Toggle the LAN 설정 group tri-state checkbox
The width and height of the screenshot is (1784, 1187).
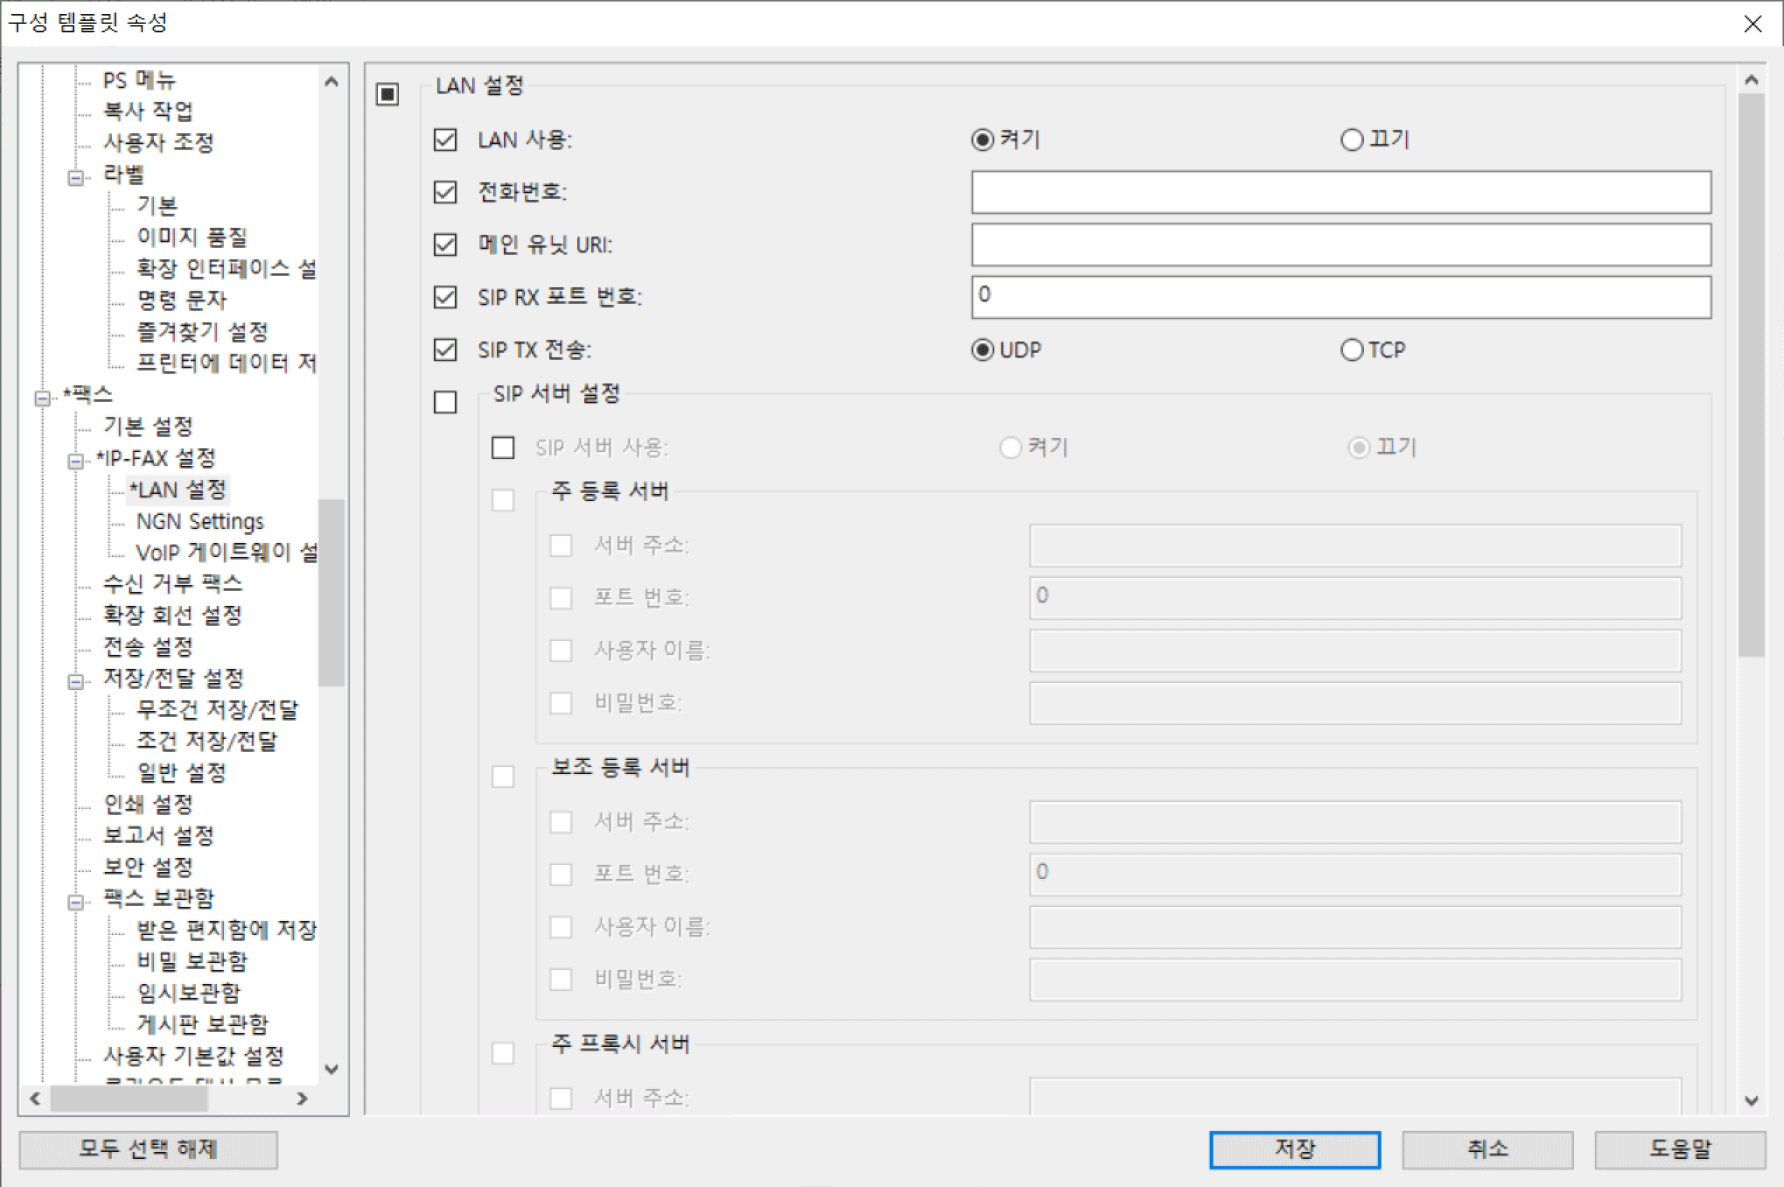click(388, 94)
